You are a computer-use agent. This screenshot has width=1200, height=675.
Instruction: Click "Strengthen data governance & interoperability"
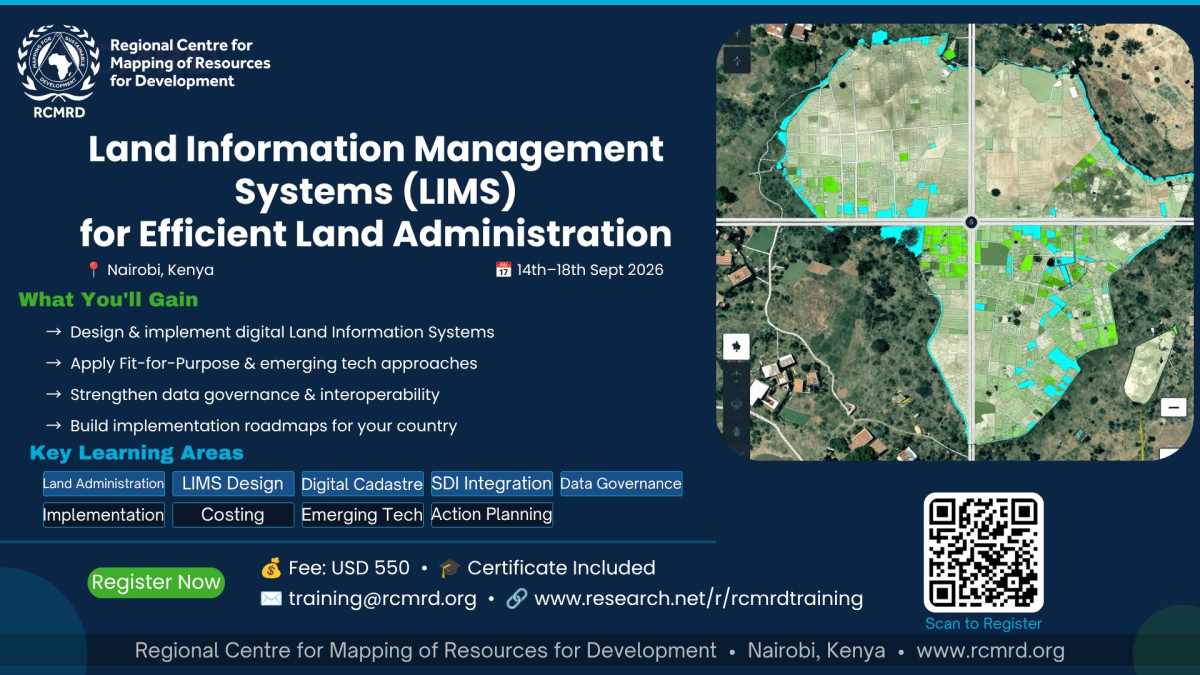255,394
